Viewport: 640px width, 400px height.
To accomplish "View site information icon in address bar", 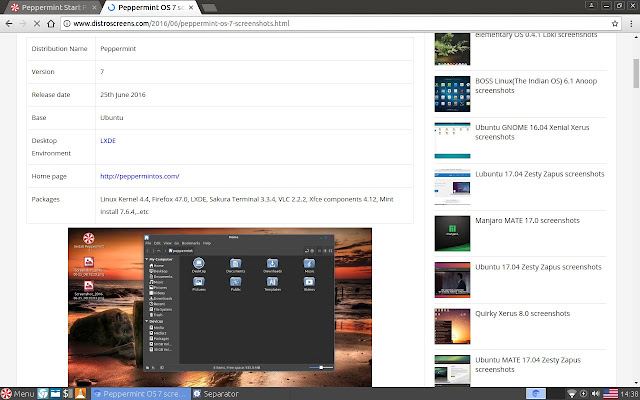I will pyautogui.click(x=67, y=23).
